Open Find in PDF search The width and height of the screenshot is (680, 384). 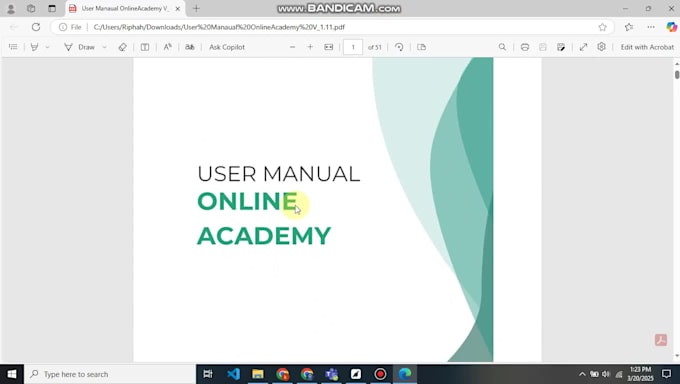(x=502, y=47)
